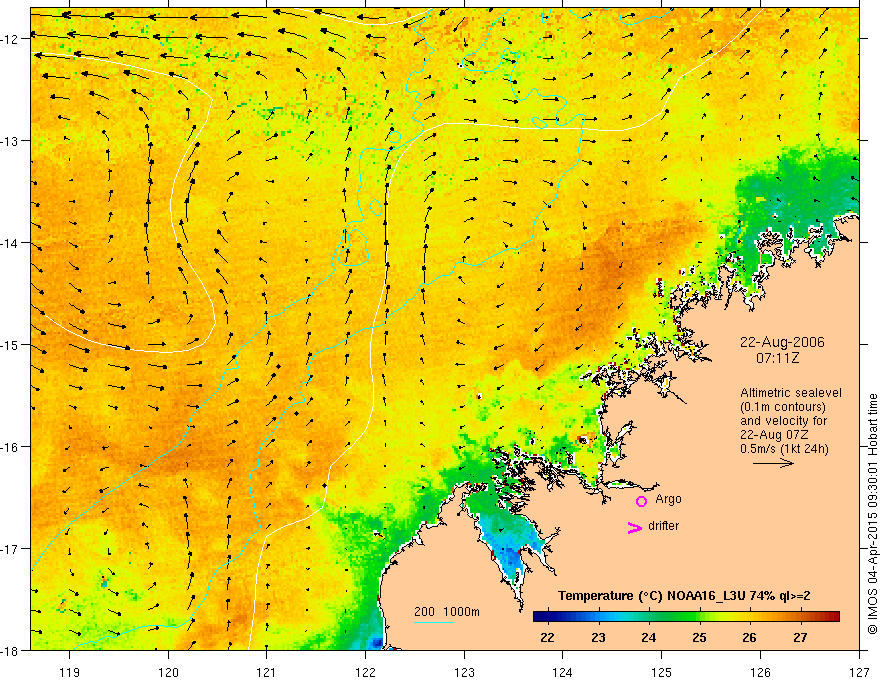Click latitude axis label -14
880x680 pixels.
point(11,243)
